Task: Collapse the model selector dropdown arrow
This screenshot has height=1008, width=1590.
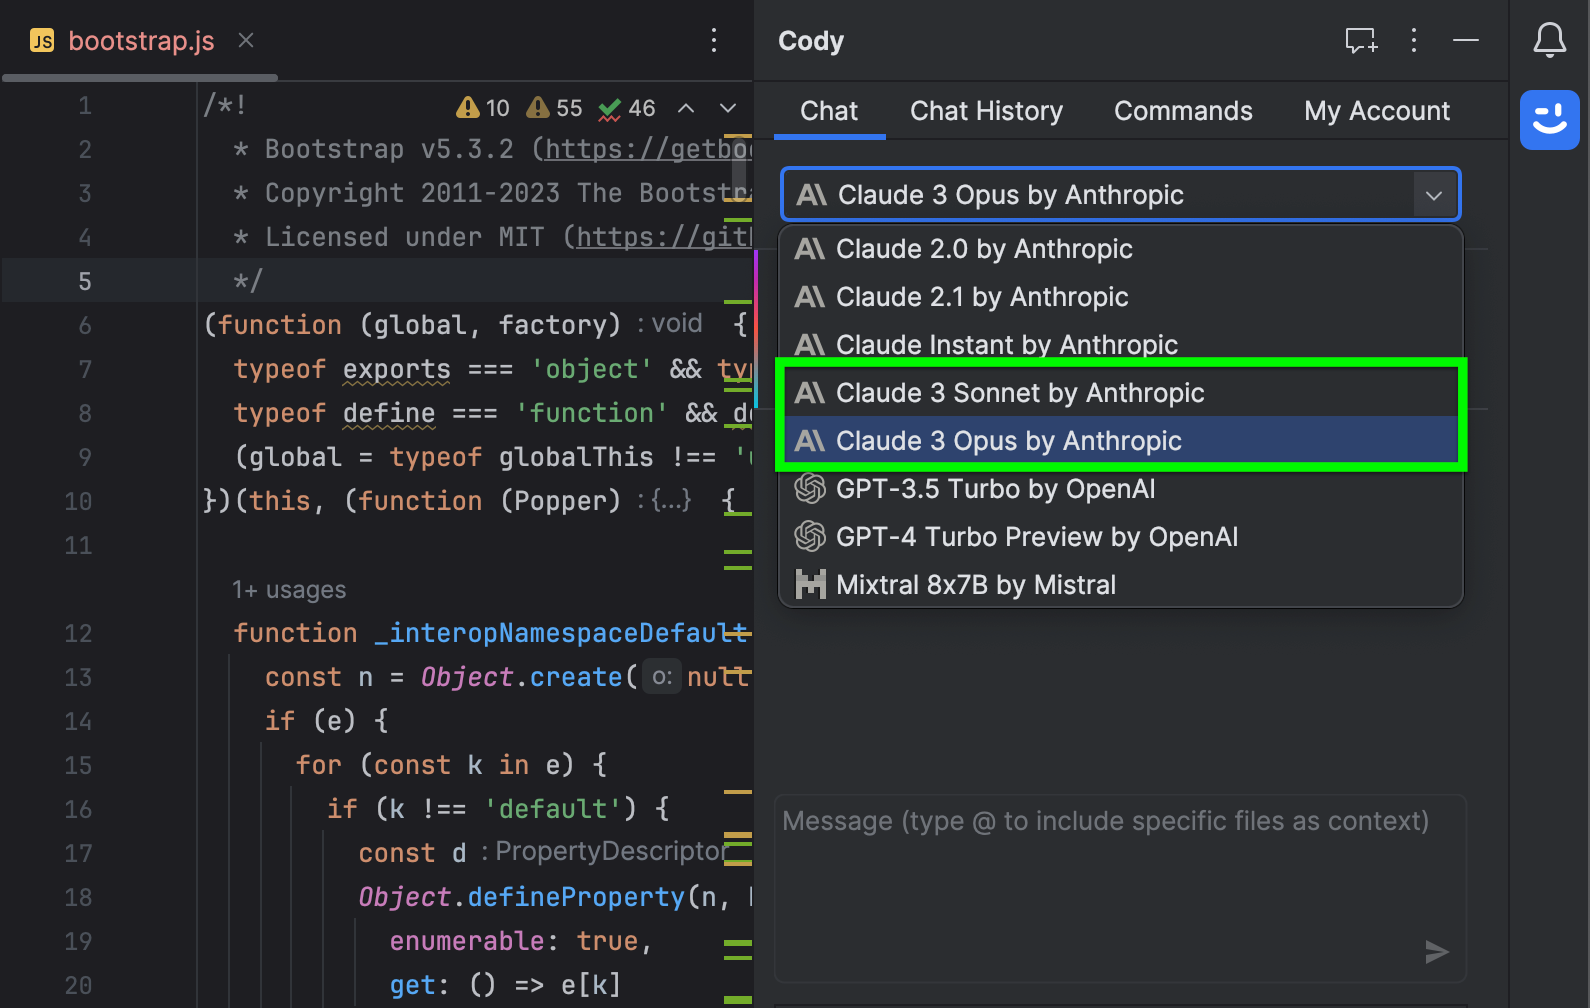Action: click(x=1434, y=195)
